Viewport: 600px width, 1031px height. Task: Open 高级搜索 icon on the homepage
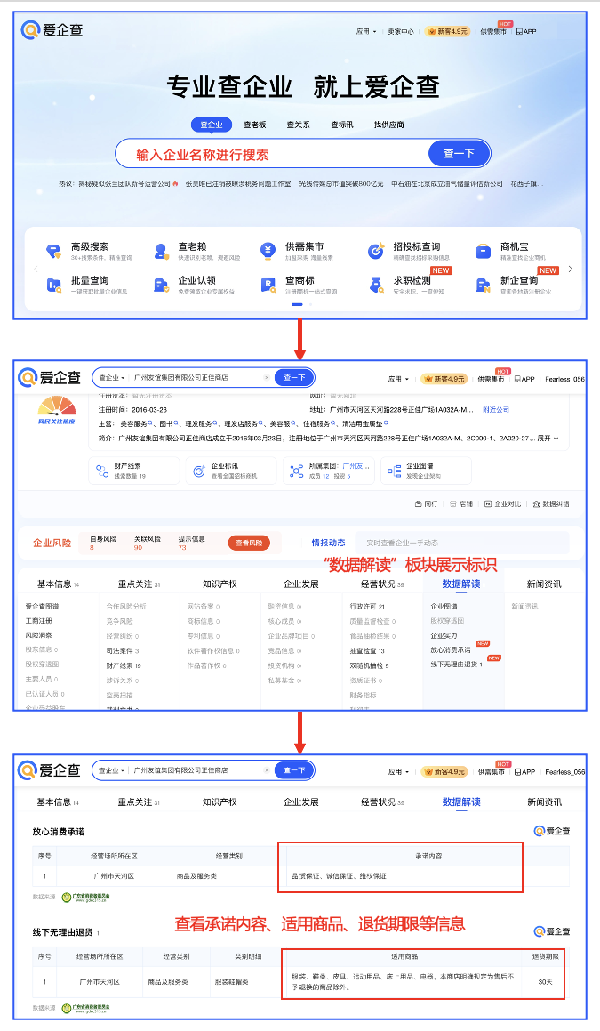[54, 251]
